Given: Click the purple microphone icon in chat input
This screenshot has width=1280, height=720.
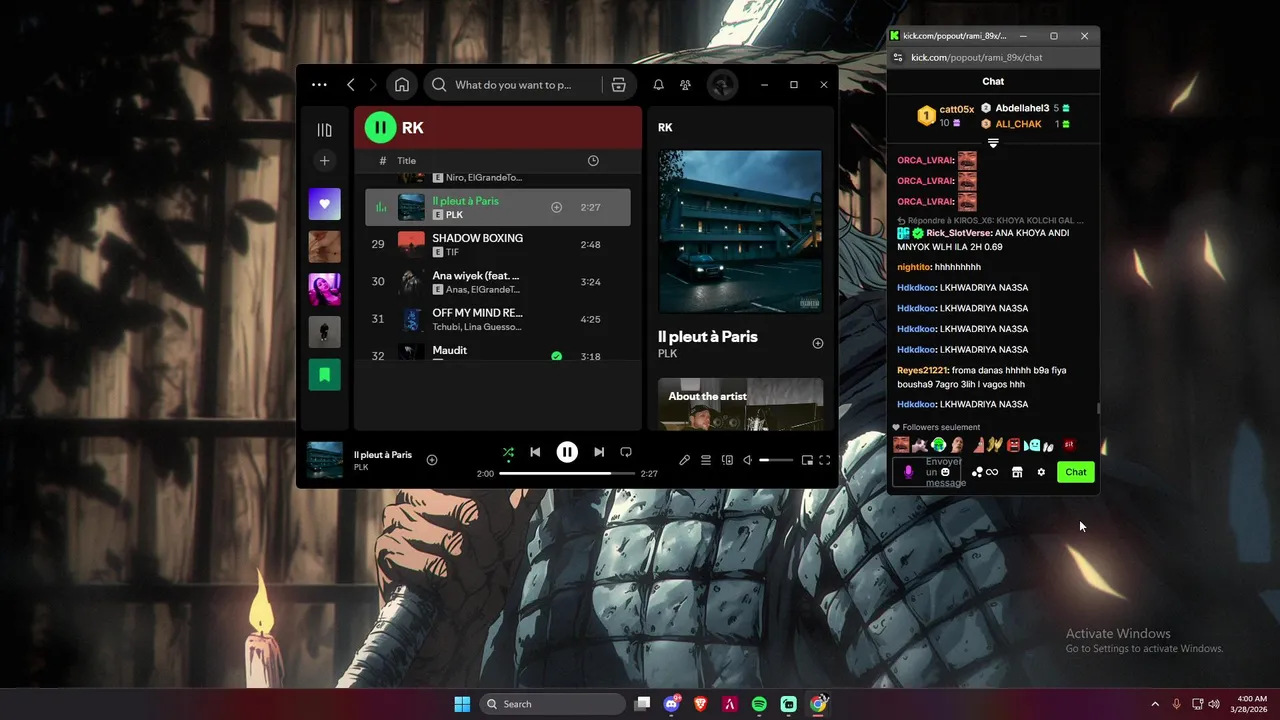Looking at the screenshot, I should 909,472.
